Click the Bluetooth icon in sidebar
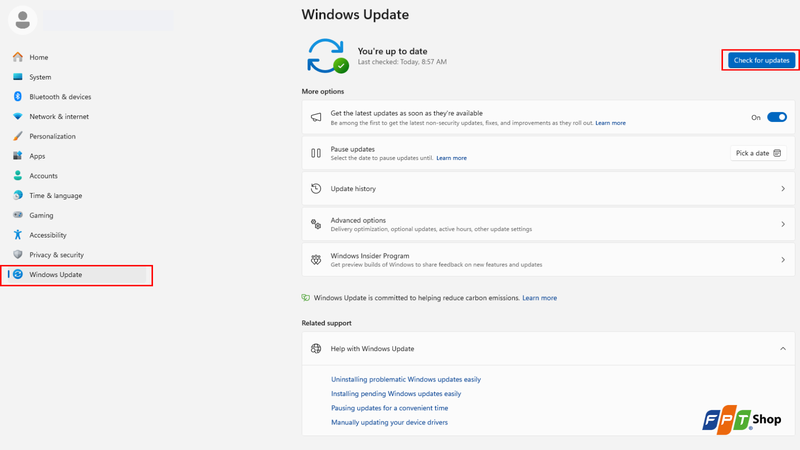Image resolution: width=800 pixels, height=450 pixels. tap(18, 96)
